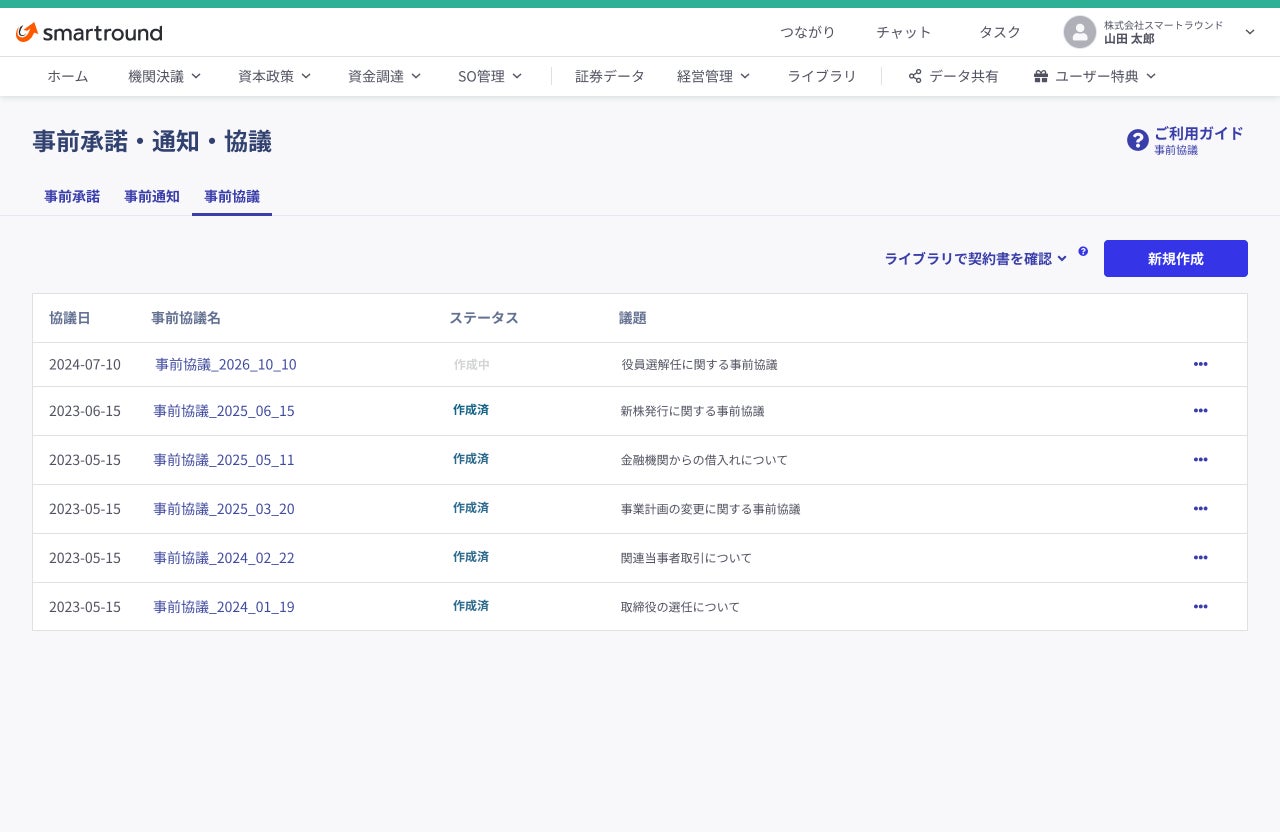
Task: Open more options for 事前協議_2026_10_10 row
Action: (1200, 364)
